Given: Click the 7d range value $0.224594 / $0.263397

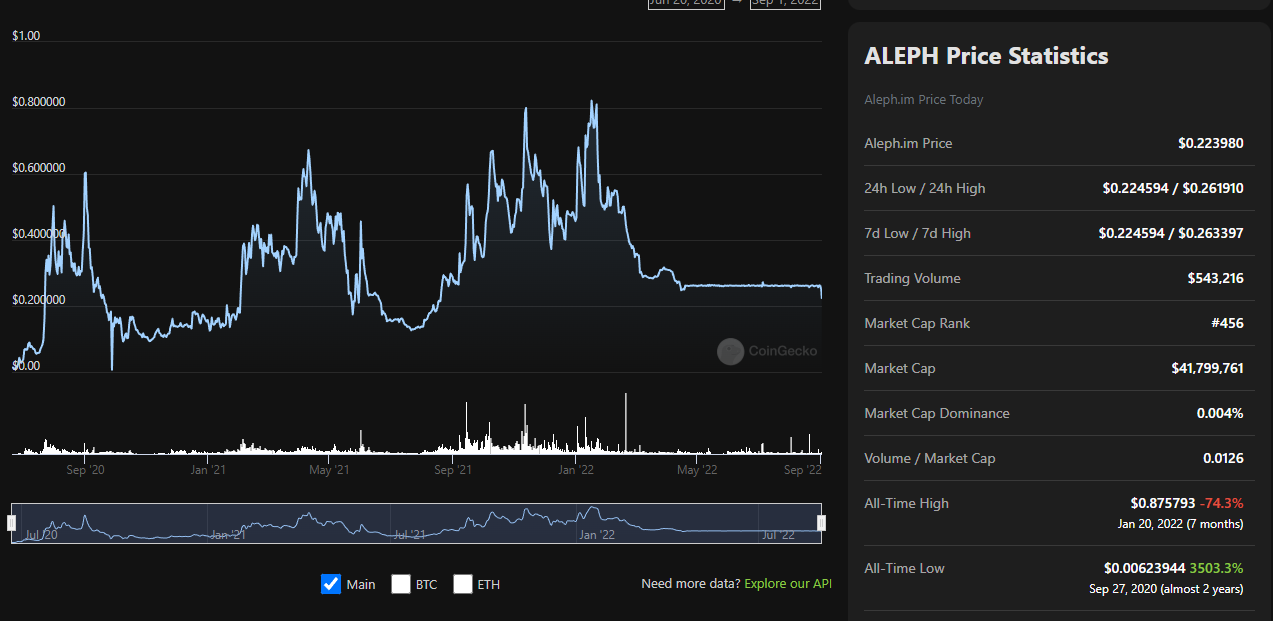Looking at the screenshot, I should click(x=1171, y=233).
